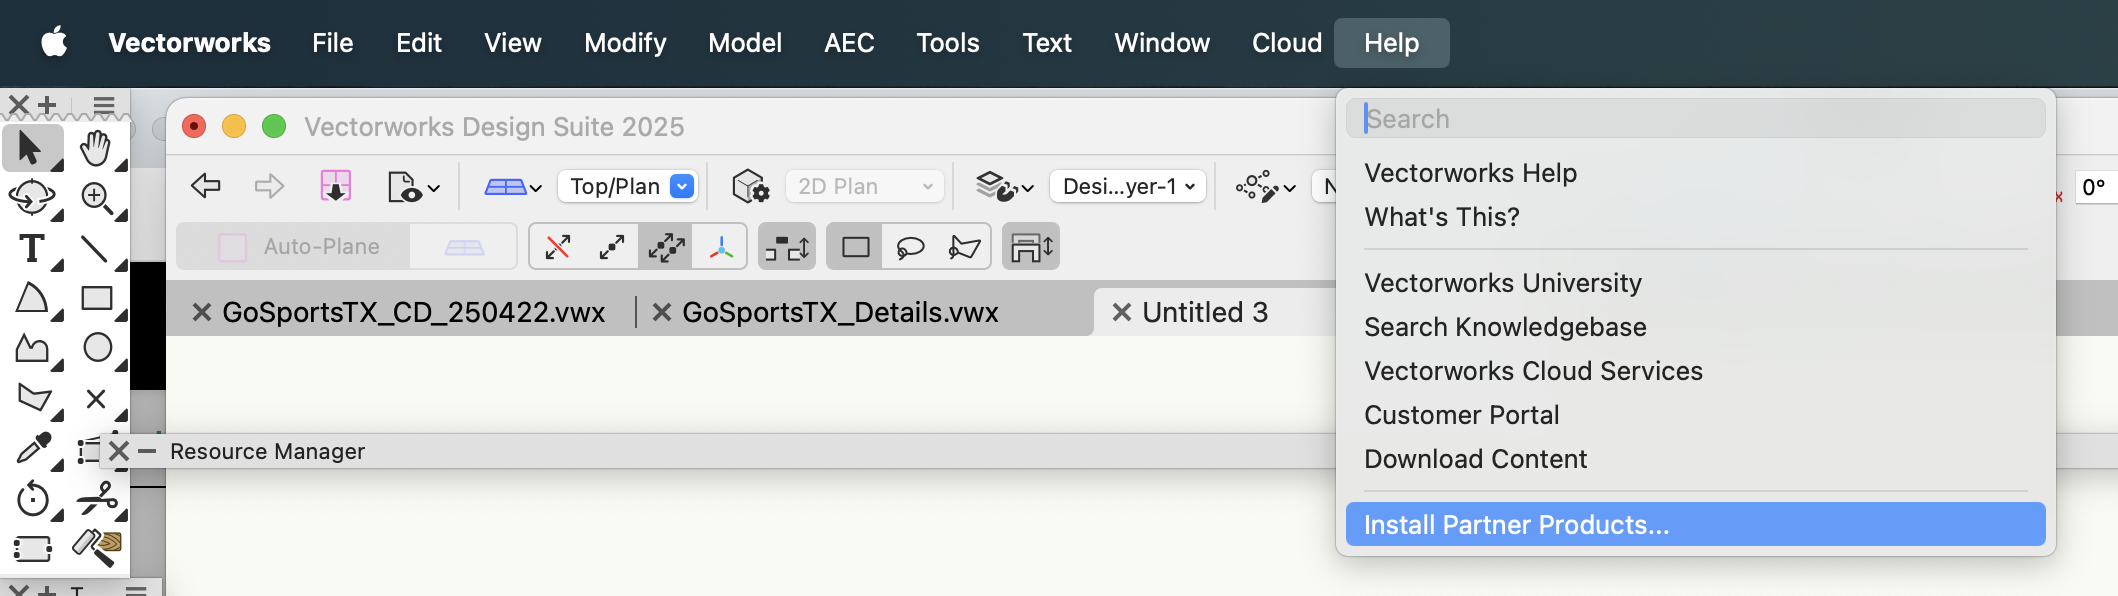Image resolution: width=2118 pixels, height=596 pixels.
Task: Expand the Desi...yer-1 active layer dropdown
Action: [1128, 186]
